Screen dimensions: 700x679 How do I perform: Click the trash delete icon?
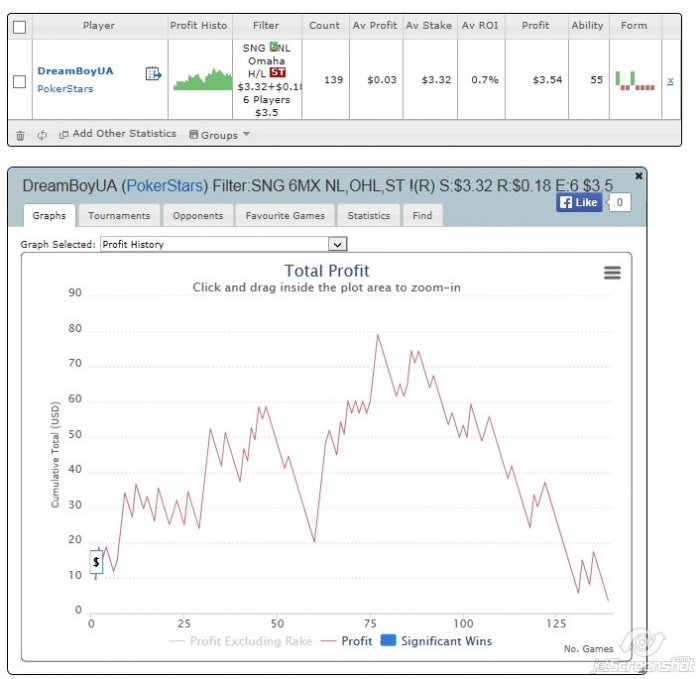tap(20, 135)
